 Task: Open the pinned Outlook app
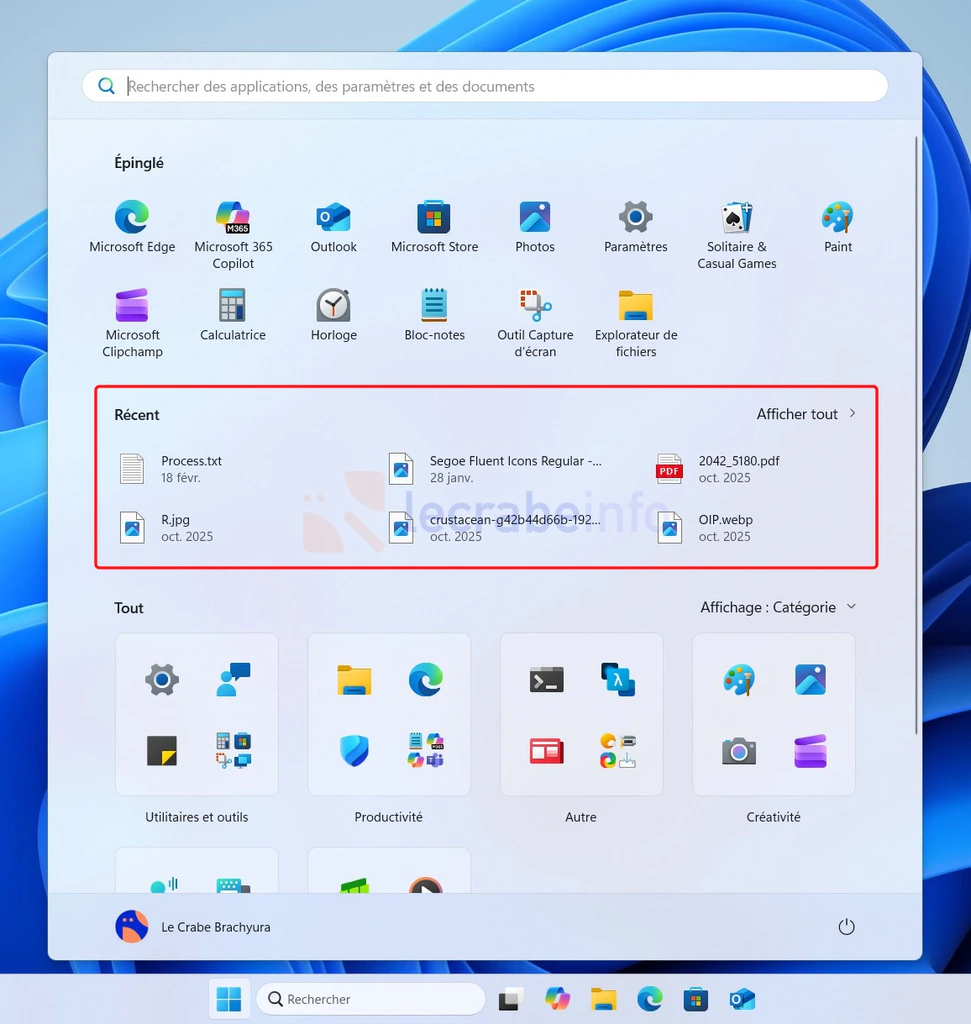[x=334, y=227]
